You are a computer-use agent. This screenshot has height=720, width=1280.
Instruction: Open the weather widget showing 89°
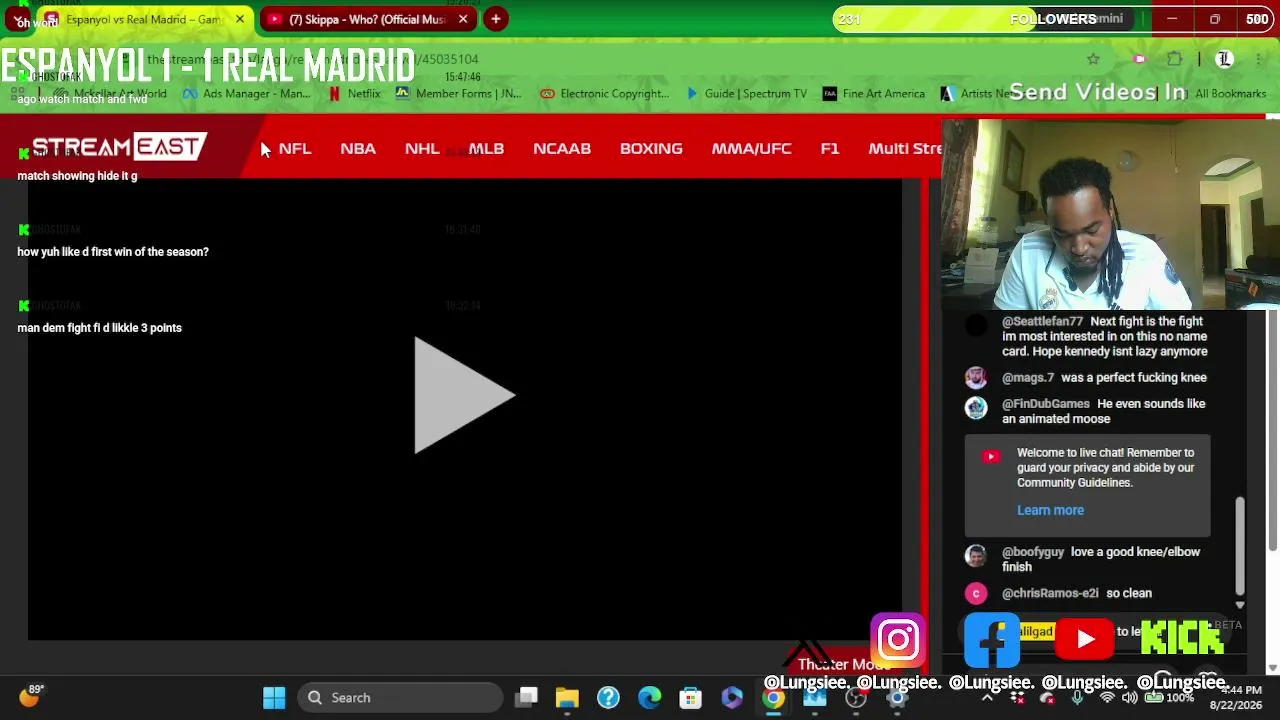[31, 696]
